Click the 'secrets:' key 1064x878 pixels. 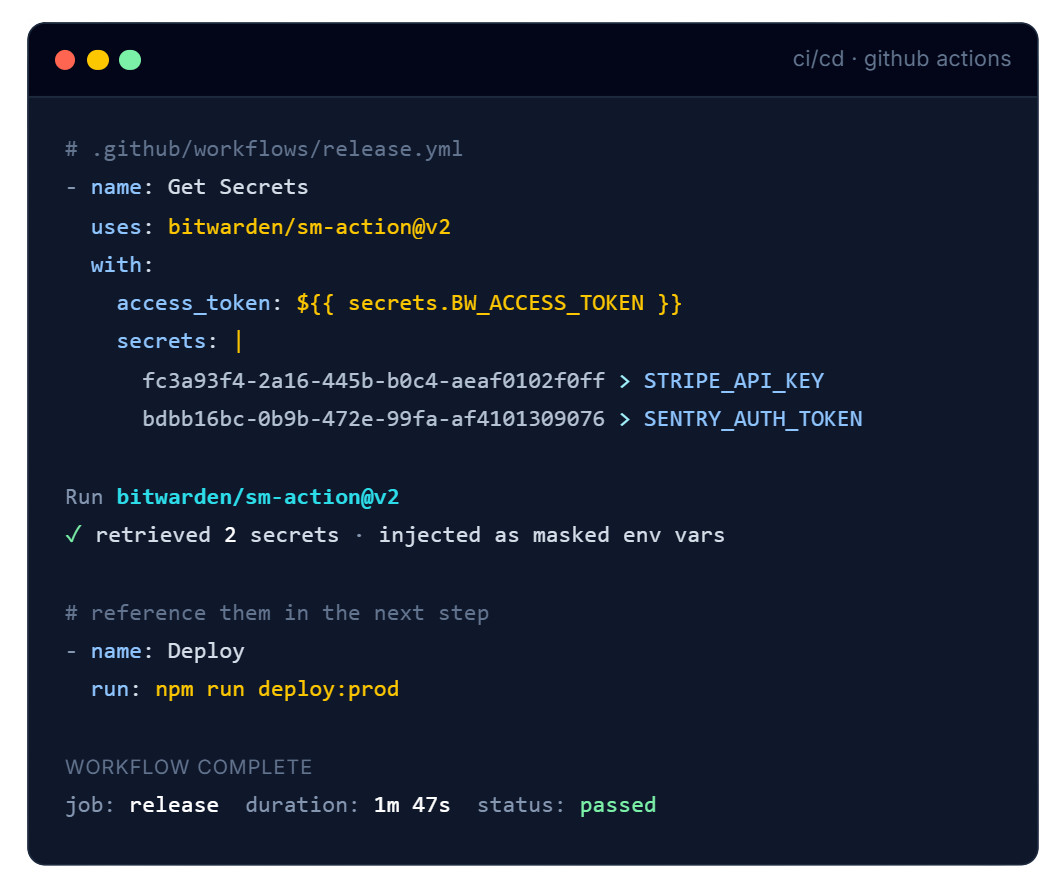[167, 341]
